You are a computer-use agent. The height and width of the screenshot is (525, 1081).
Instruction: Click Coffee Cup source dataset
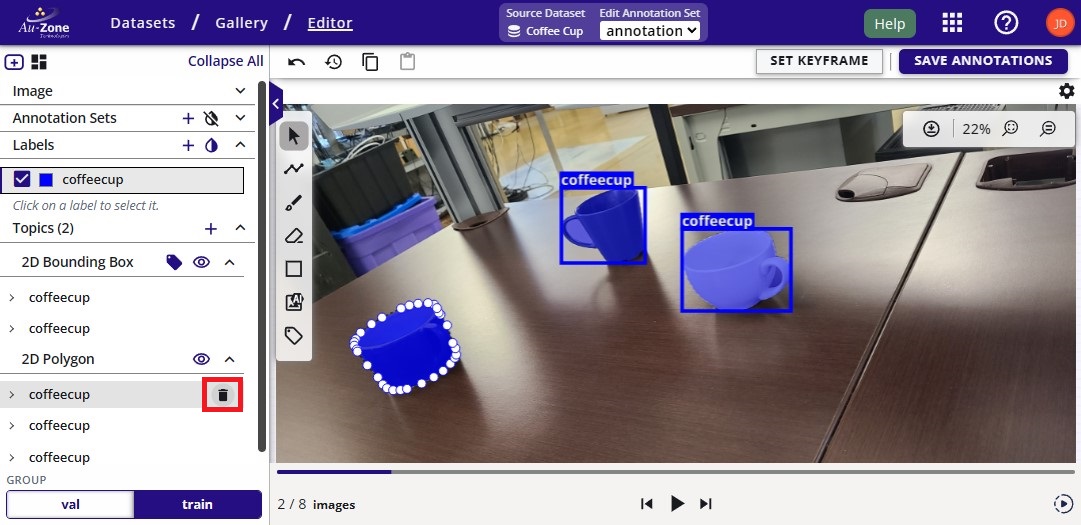coord(545,31)
